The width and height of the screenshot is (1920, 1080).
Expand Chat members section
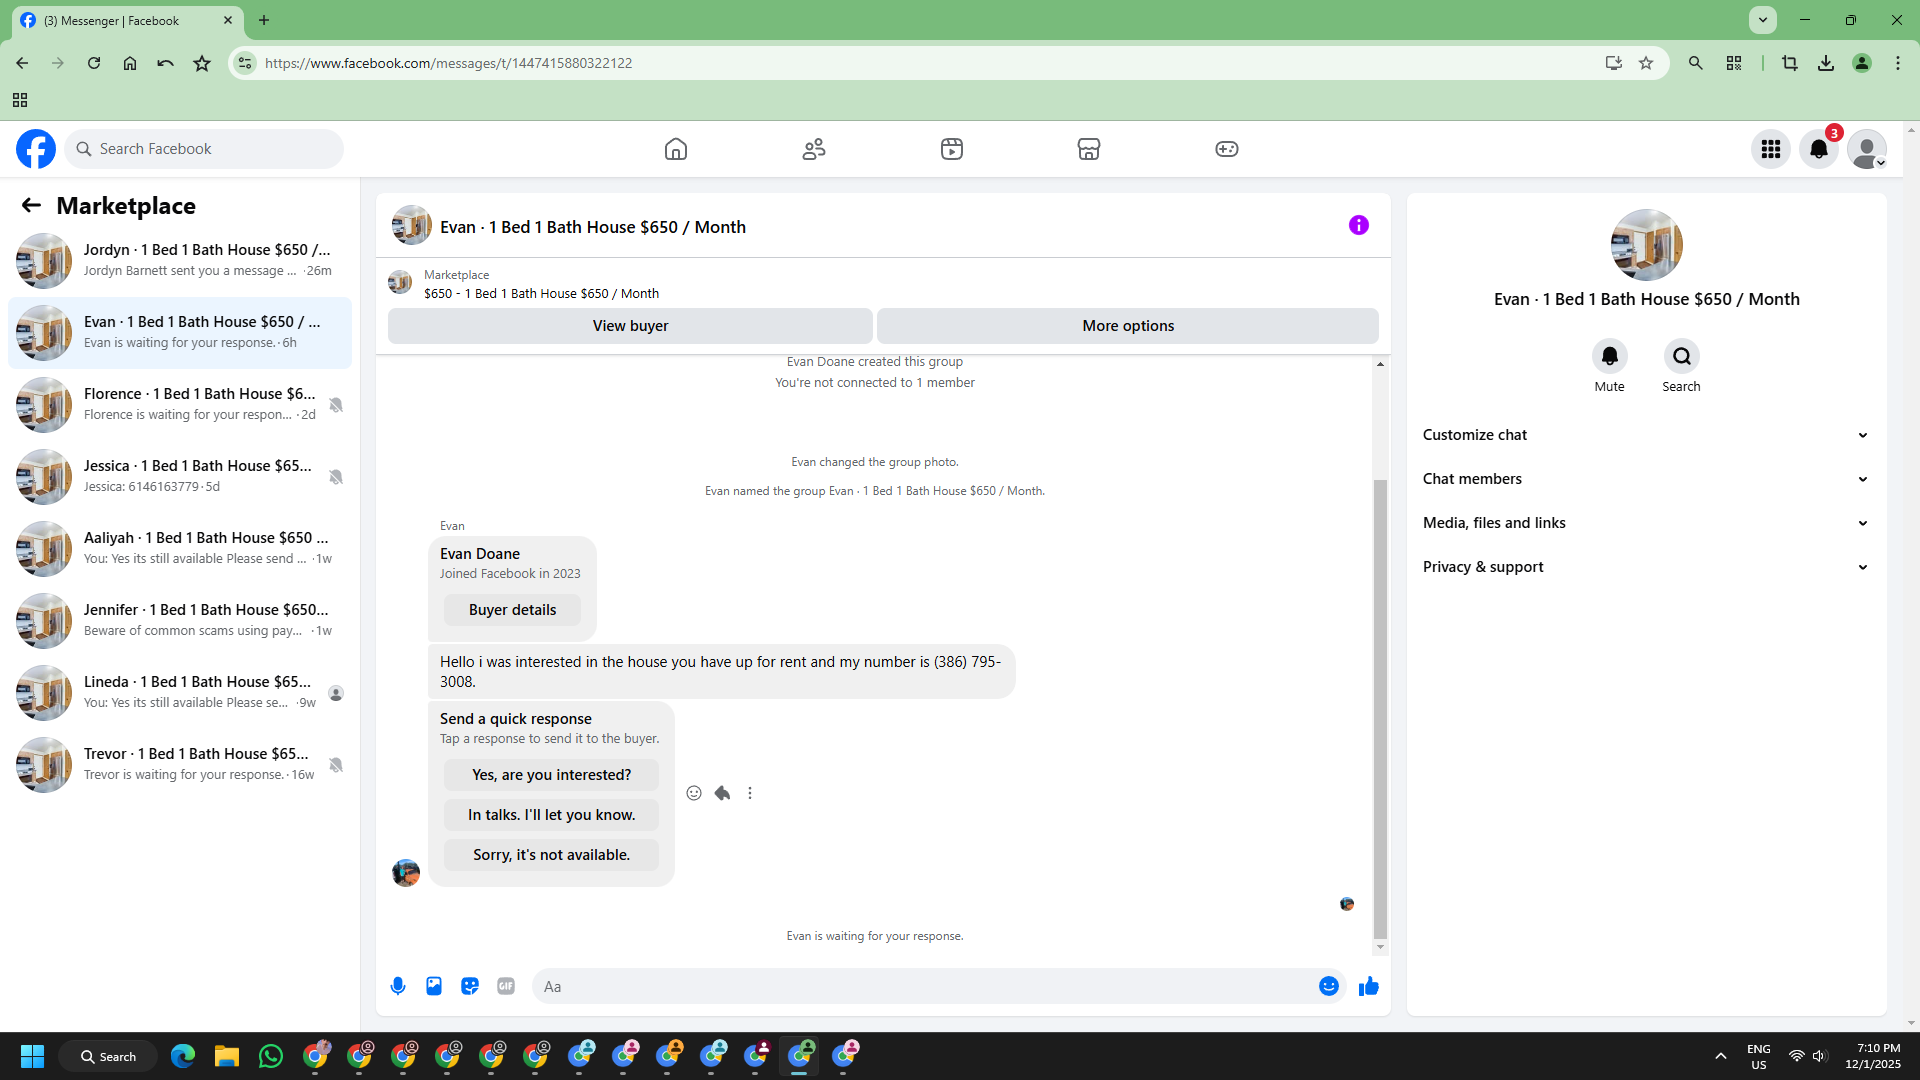pyautogui.click(x=1646, y=479)
